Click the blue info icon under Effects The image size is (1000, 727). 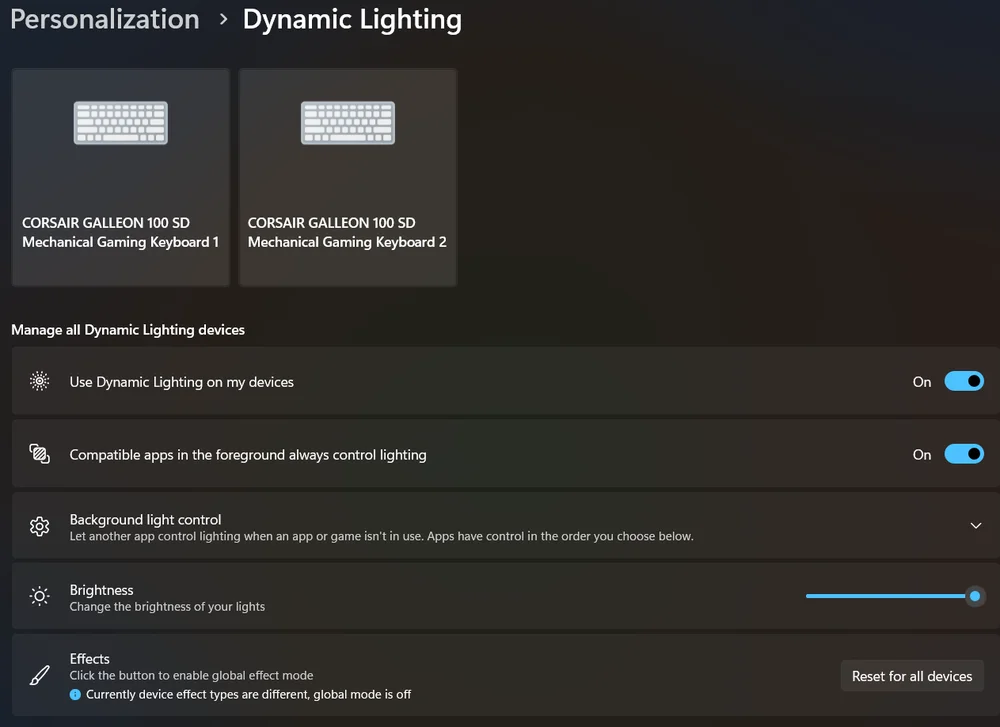coord(75,694)
